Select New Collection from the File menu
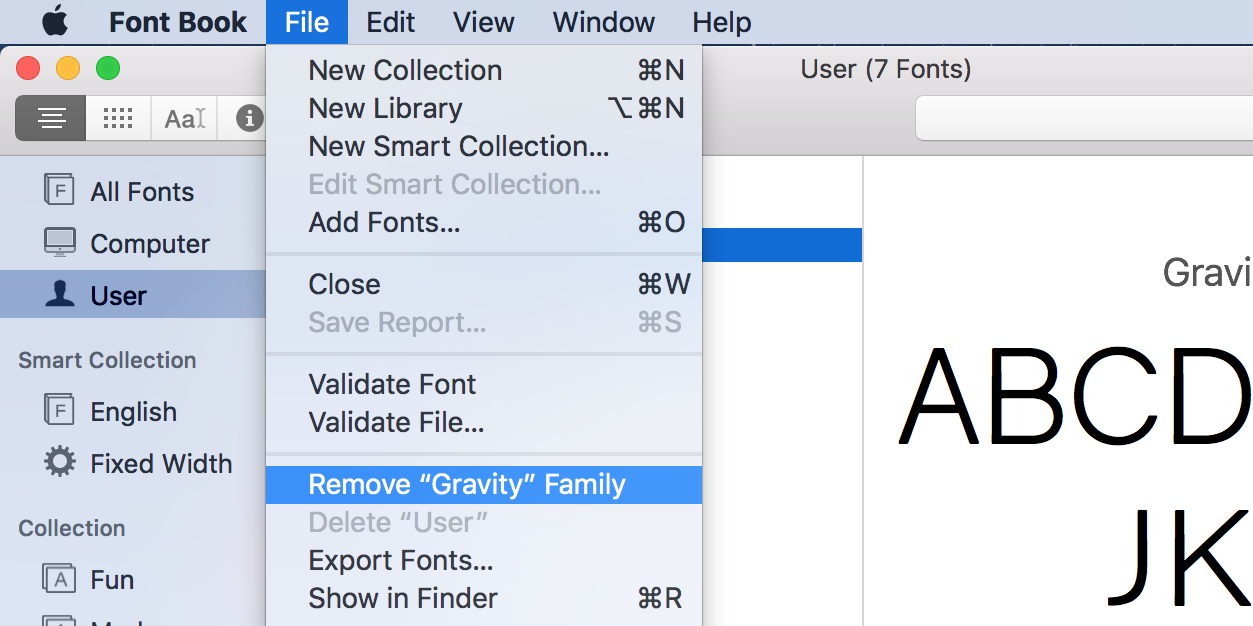Viewport: 1253px width, 626px height. tap(405, 70)
